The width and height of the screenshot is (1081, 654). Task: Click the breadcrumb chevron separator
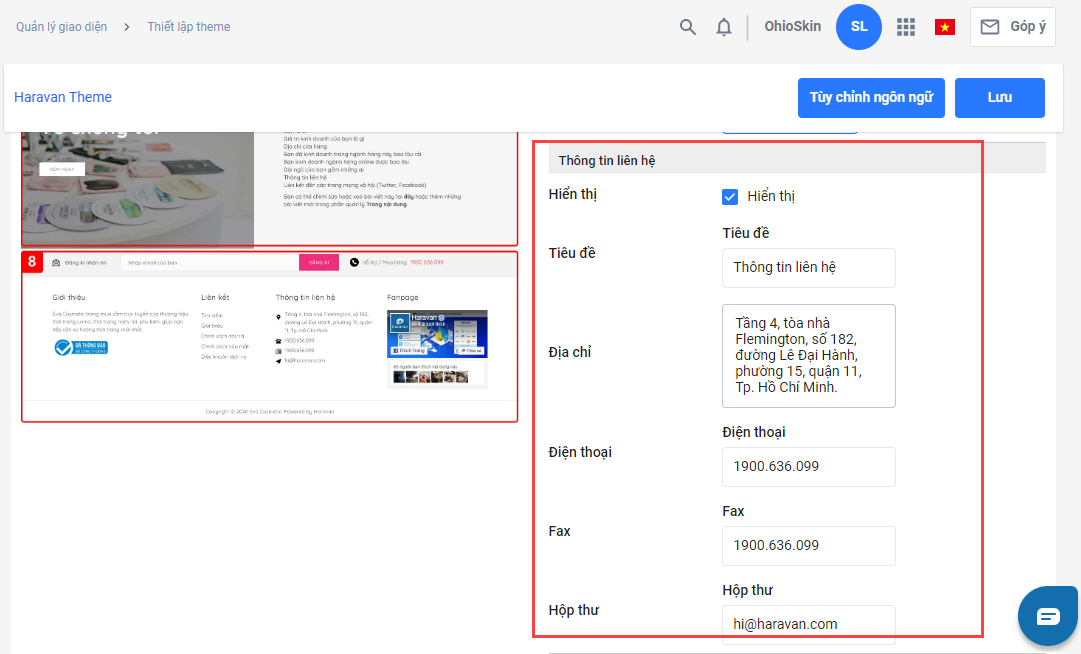127,27
